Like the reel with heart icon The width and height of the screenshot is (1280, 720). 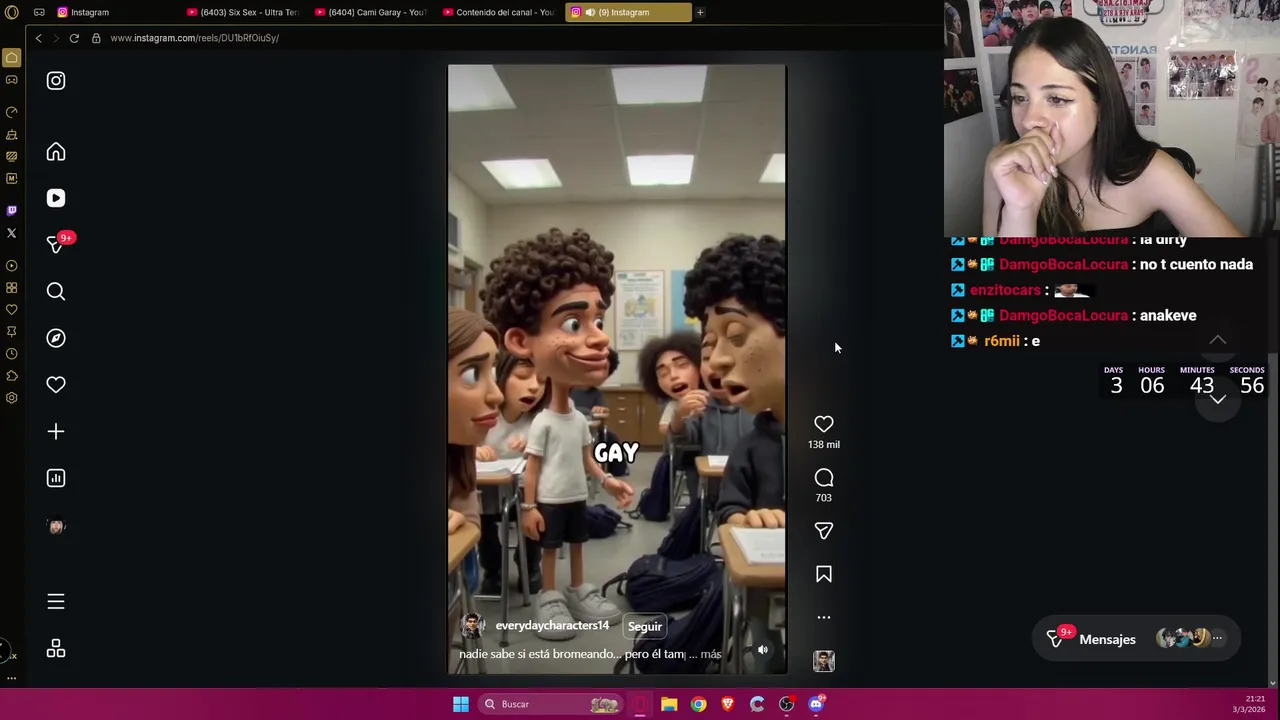coord(824,424)
